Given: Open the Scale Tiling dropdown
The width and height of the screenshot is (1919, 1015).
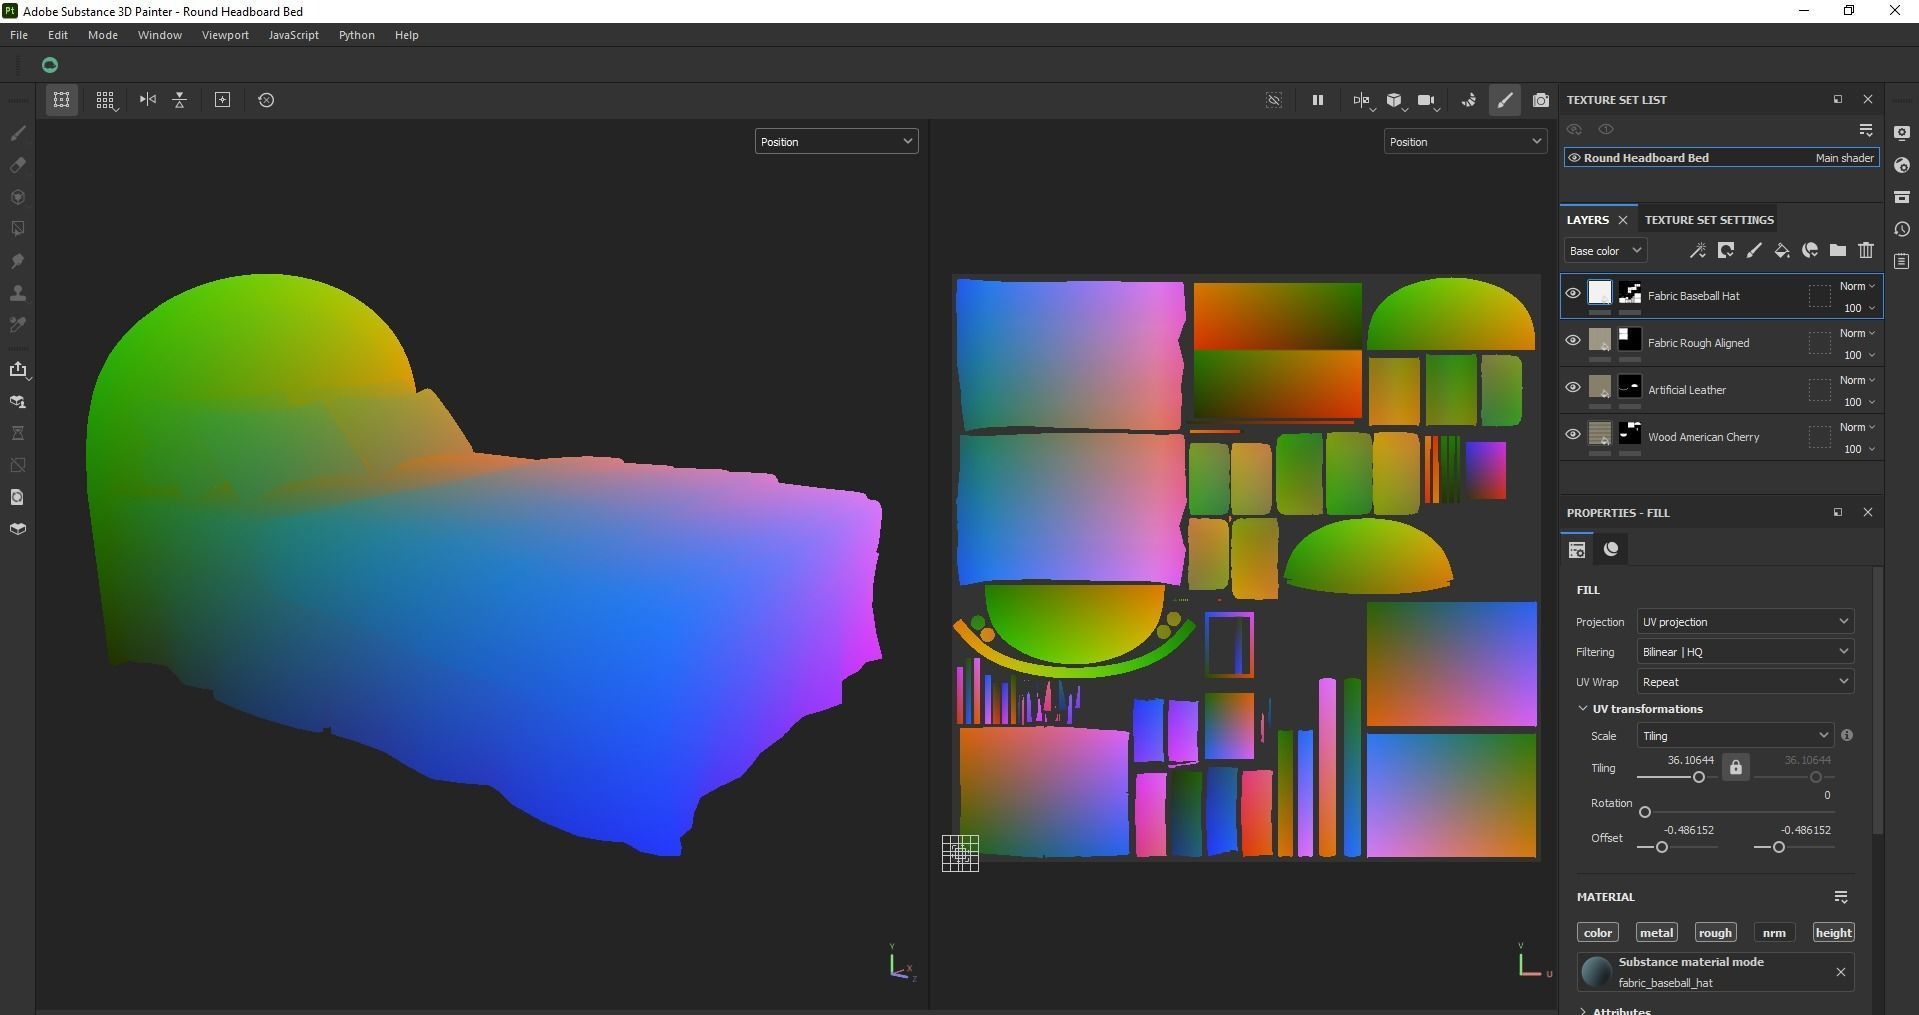Looking at the screenshot, I should click(x=1735, y=736).
